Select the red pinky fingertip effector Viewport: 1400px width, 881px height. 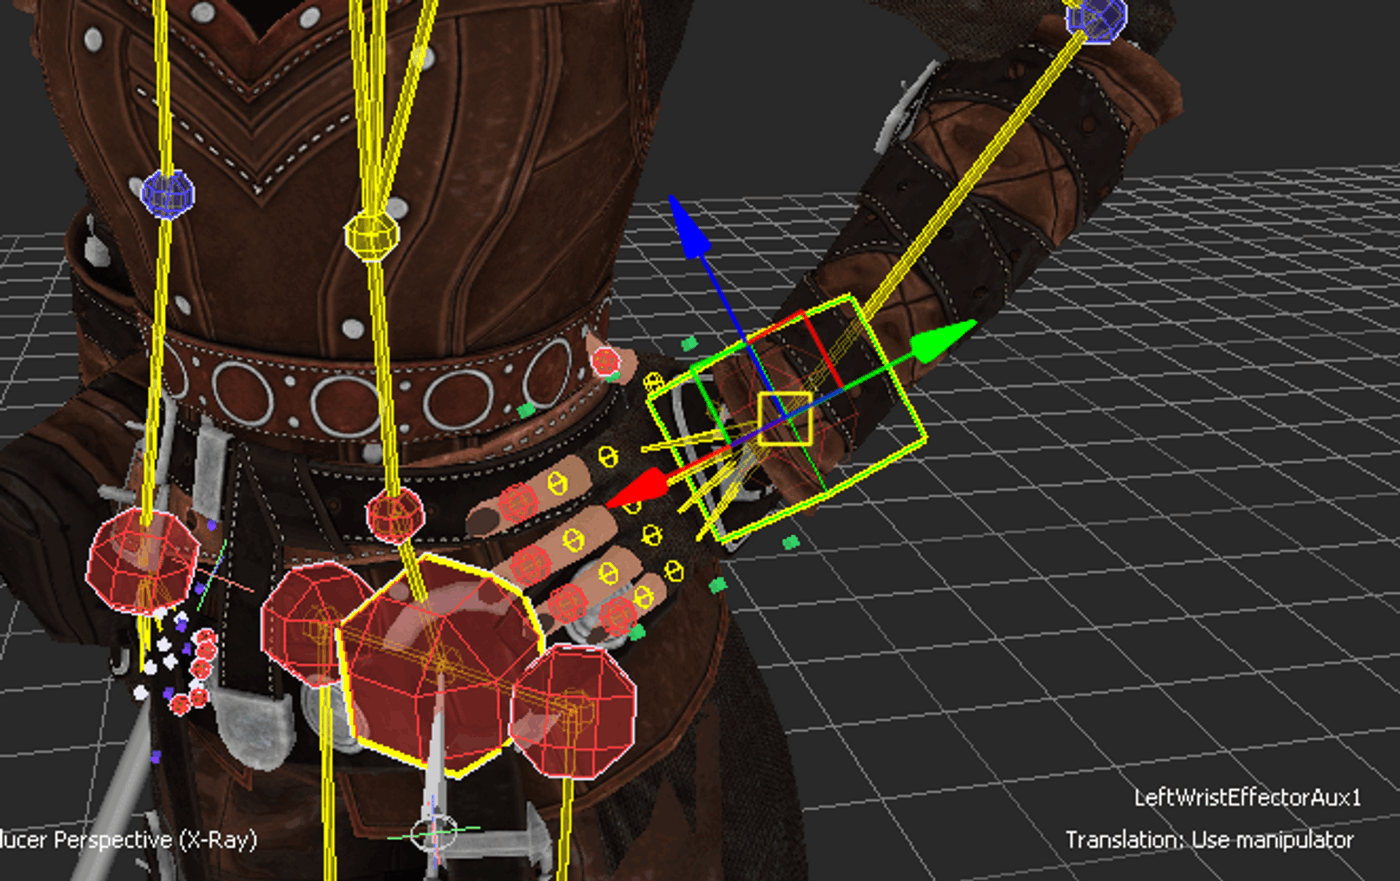pyautogui.click(x=619, y=614)
